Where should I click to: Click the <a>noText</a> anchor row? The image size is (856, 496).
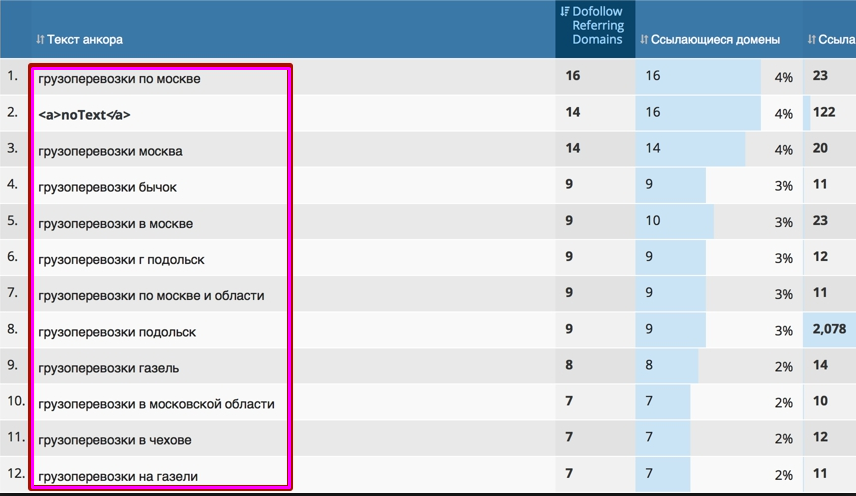(x=84, y=114)
